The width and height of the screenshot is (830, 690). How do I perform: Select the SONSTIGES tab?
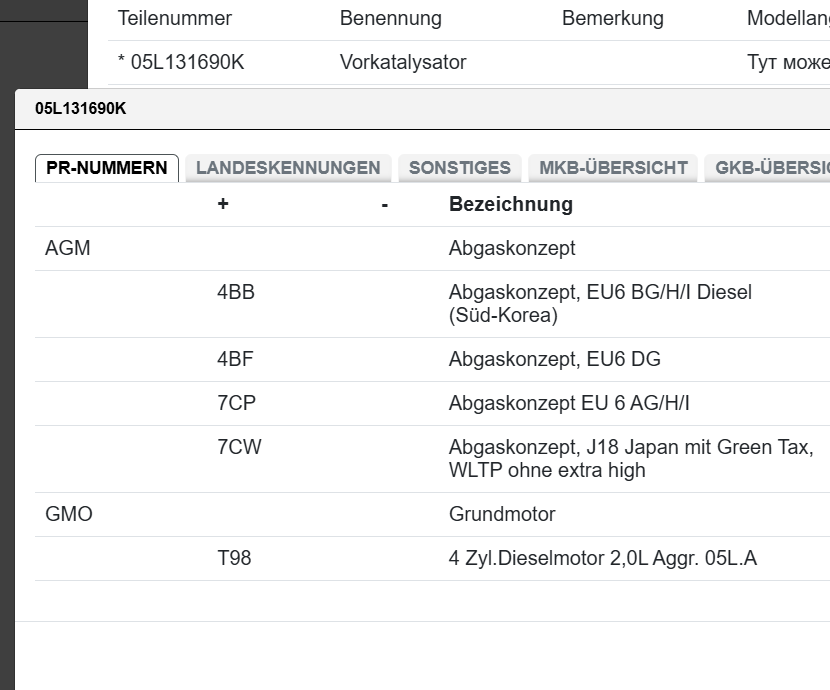point(459,168)
